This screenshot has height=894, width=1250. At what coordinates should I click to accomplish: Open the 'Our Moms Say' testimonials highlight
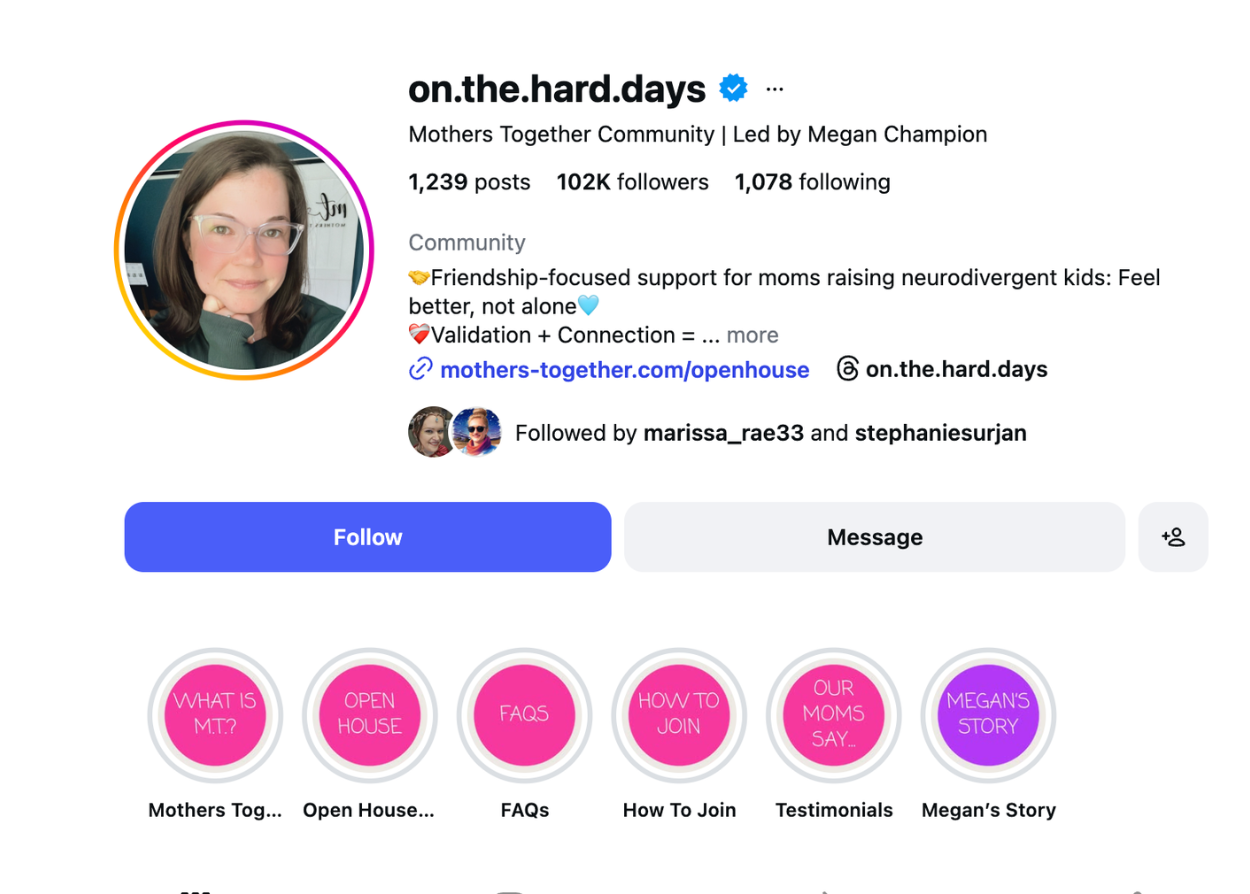tap(834, 715)
